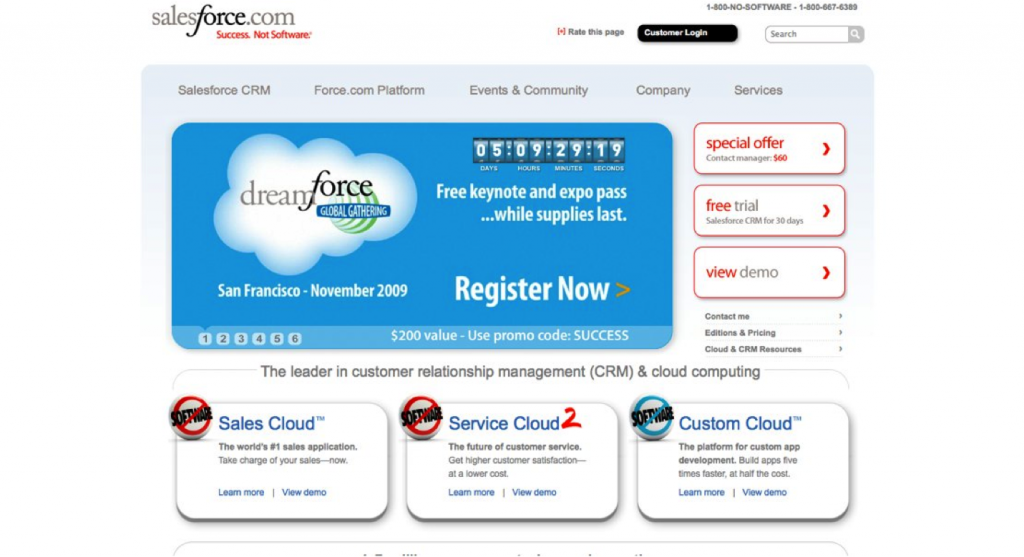Click the Customer Login button
This screenshot has height=557, width=1024.
[x=687, y=33]
